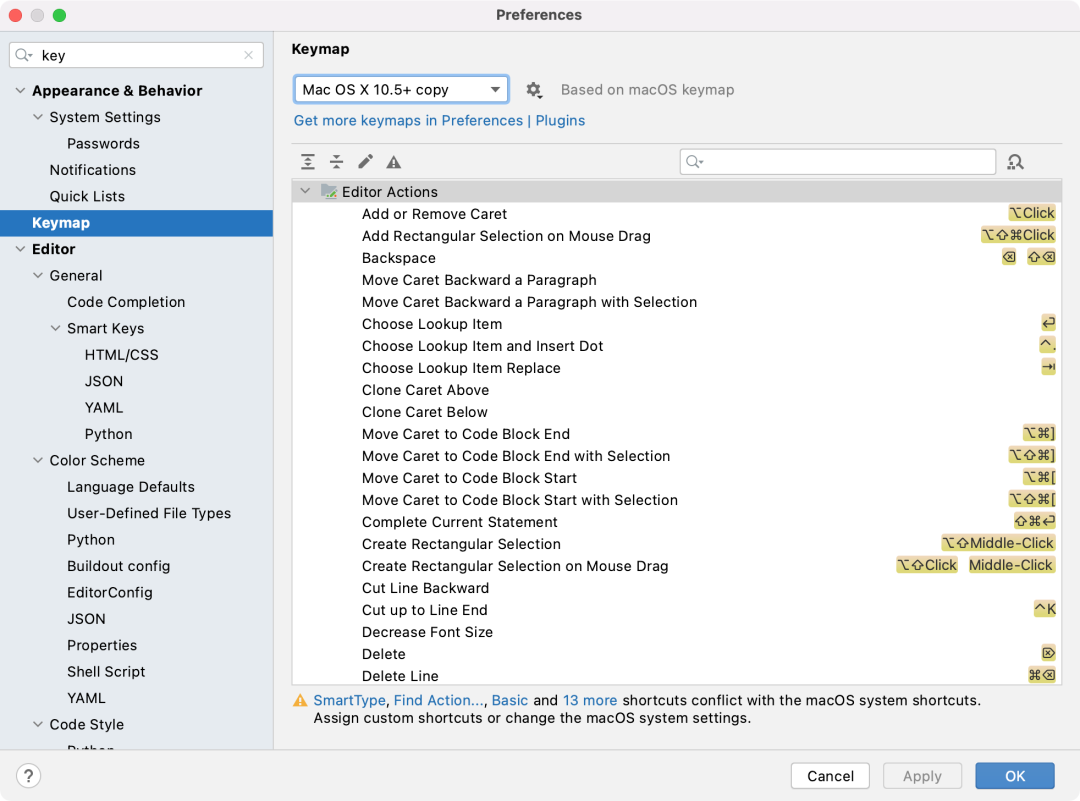Viewport: 1080px width, 801px height.
Task: Click the Apply button
Action: click(922, 776)
